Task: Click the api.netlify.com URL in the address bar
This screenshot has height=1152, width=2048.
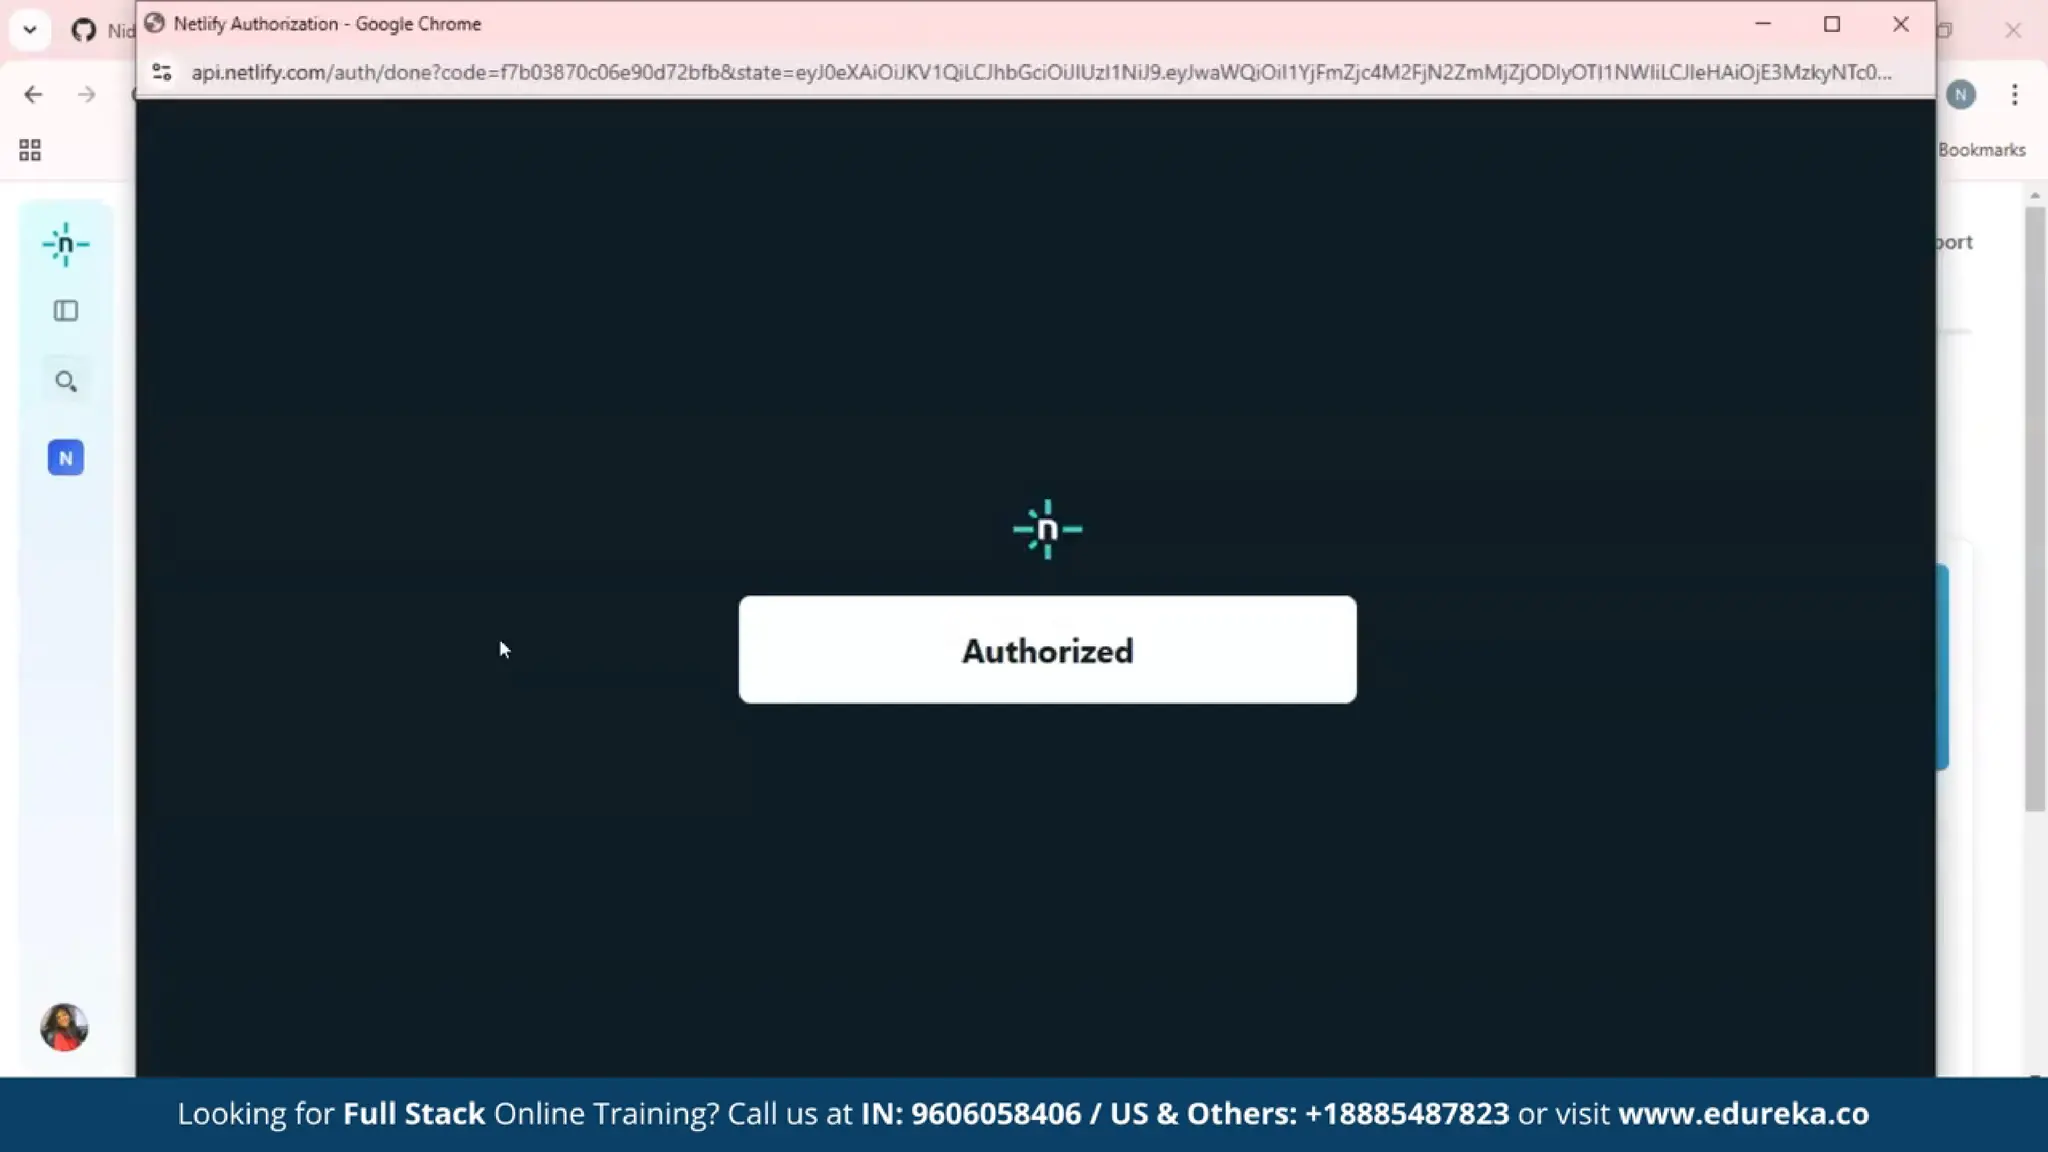Action: [1040, 72]
